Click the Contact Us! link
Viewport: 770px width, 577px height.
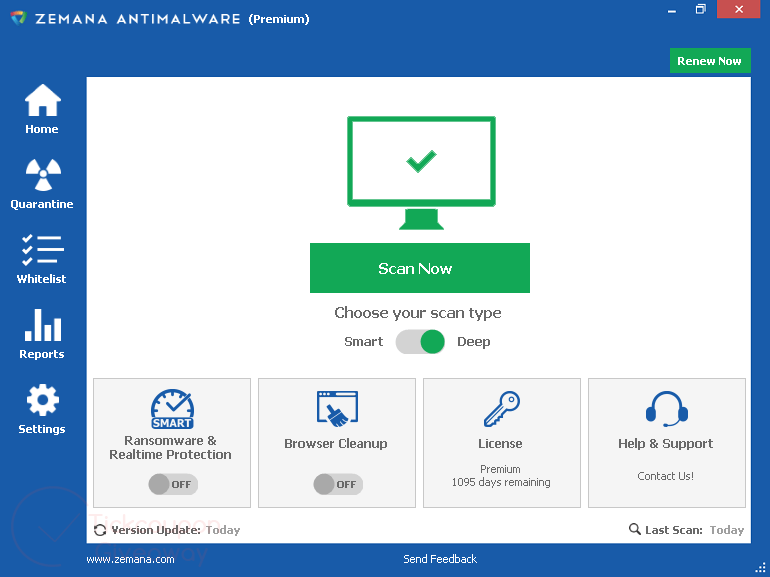665,476
